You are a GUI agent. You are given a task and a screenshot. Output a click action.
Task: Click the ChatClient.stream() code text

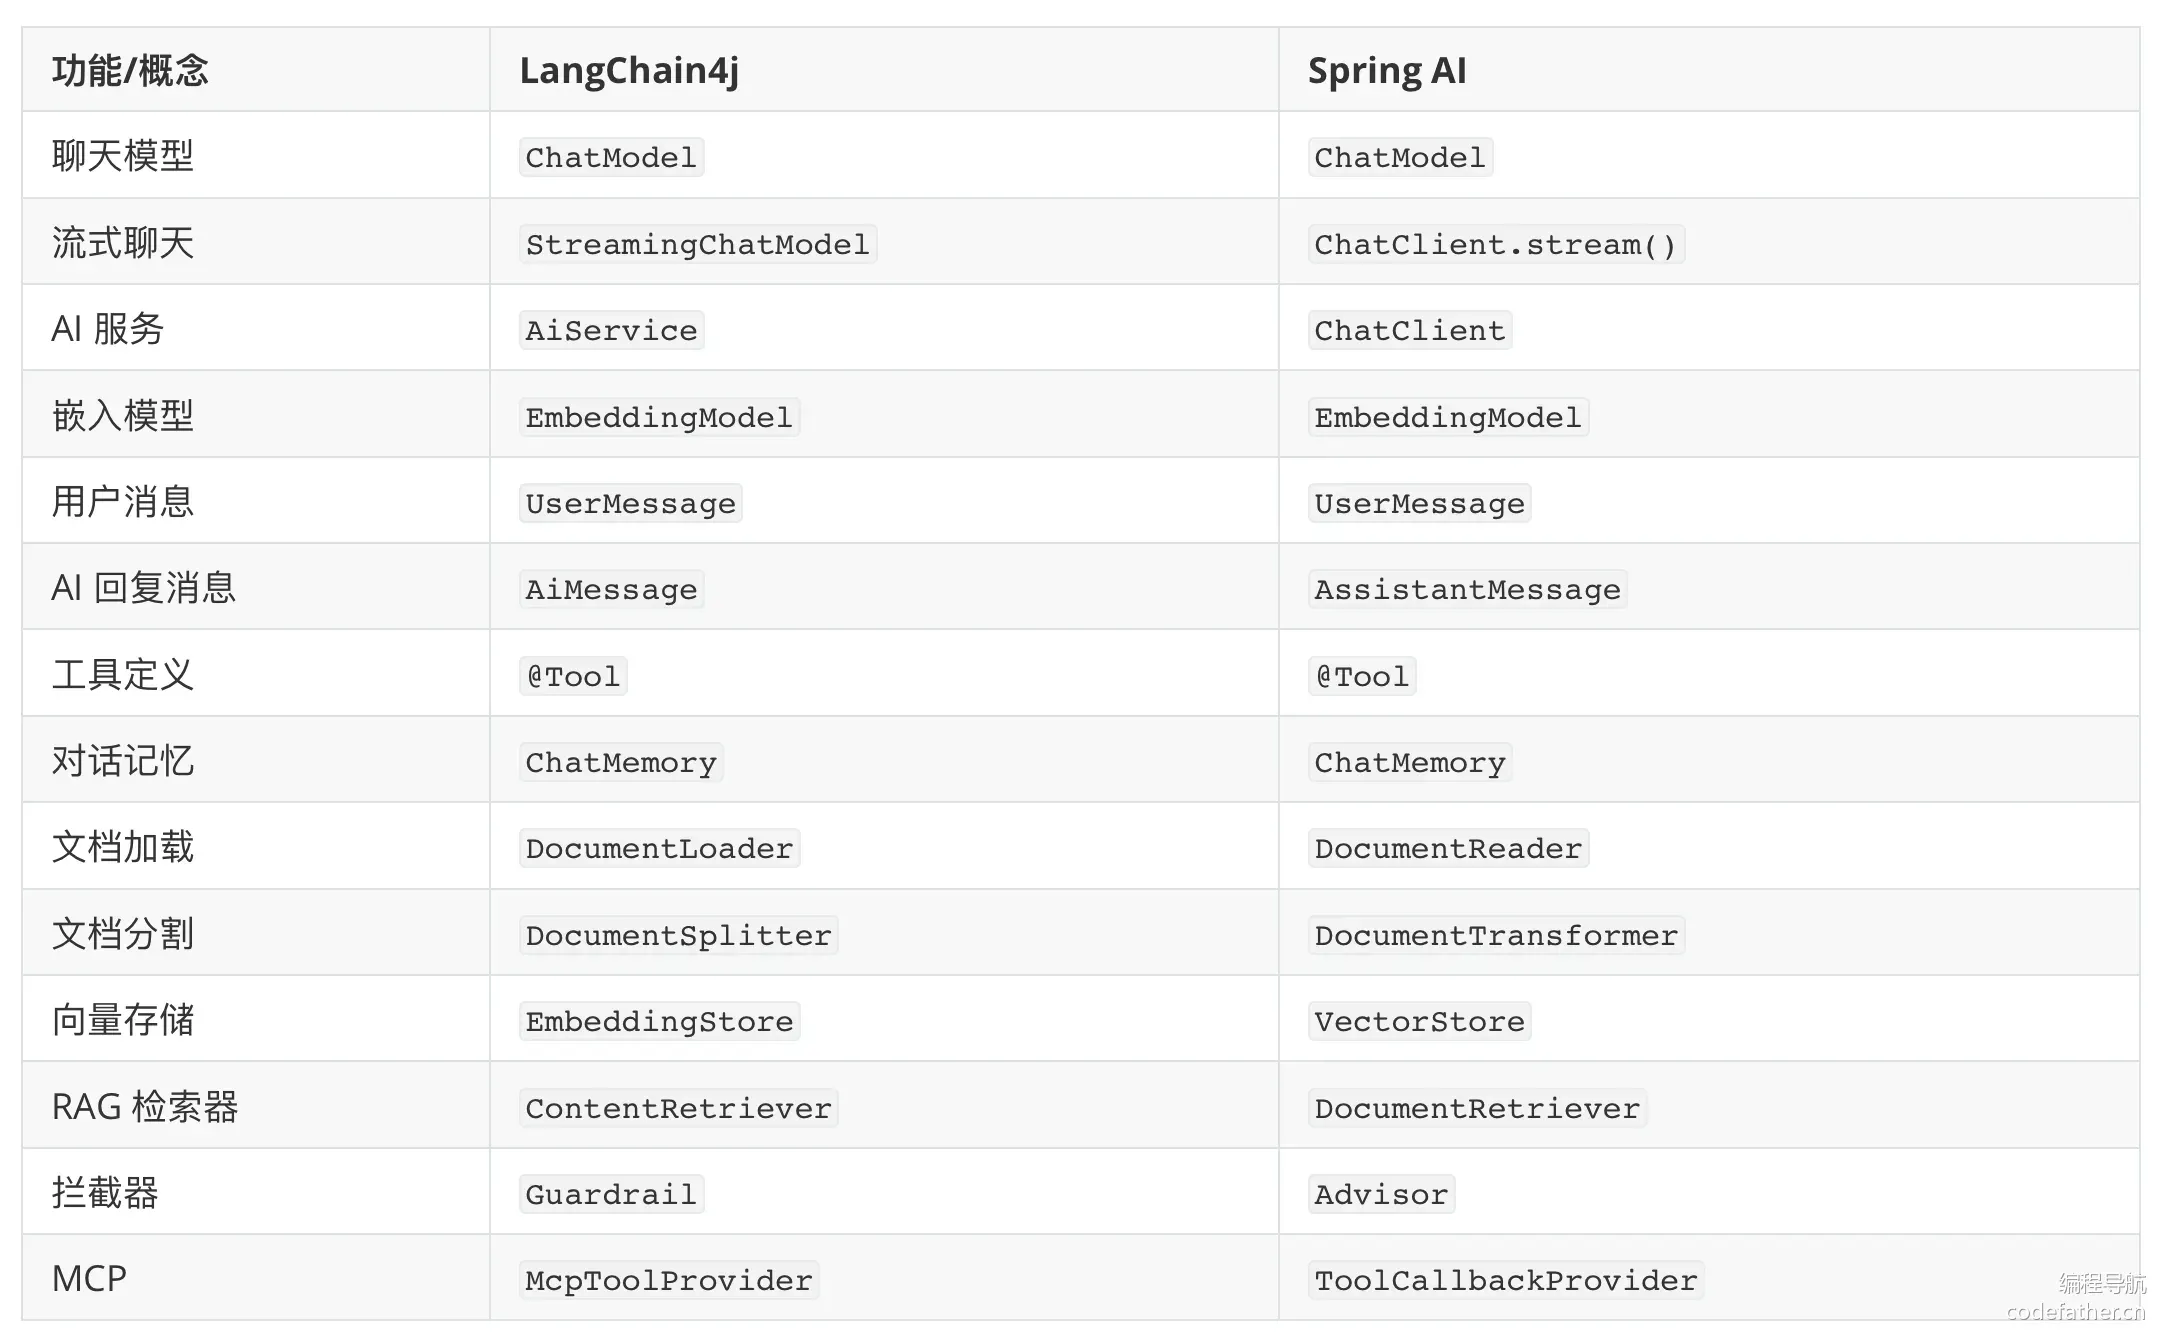pyautogui.click(x=1496, y=244)
